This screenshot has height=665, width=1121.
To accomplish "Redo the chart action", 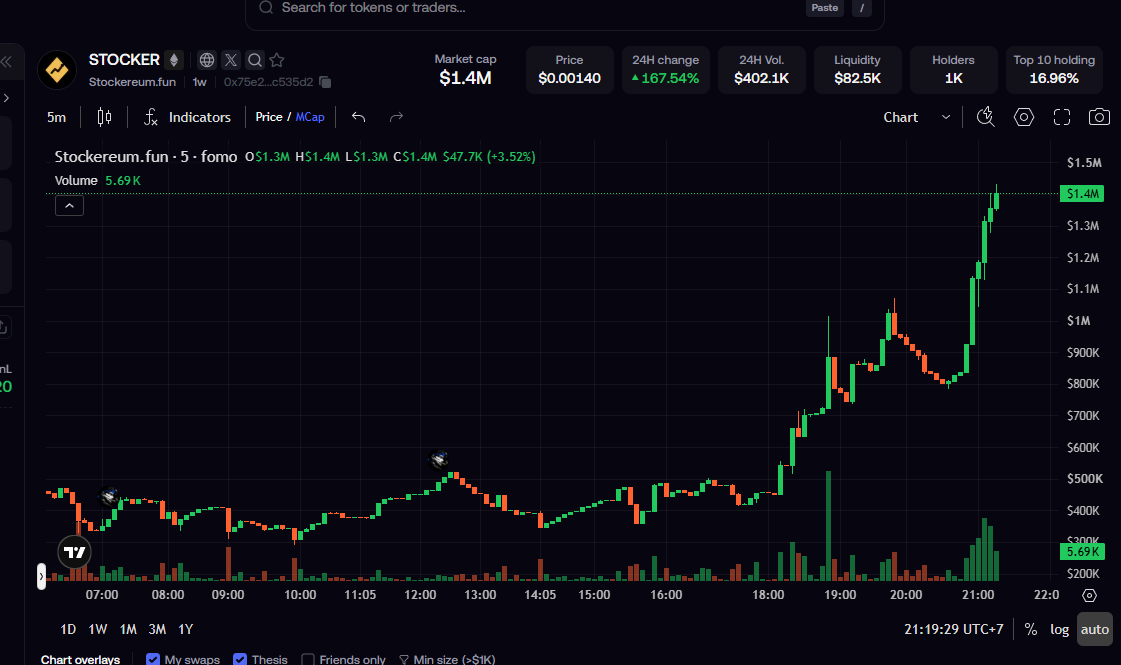I will 396,117.
